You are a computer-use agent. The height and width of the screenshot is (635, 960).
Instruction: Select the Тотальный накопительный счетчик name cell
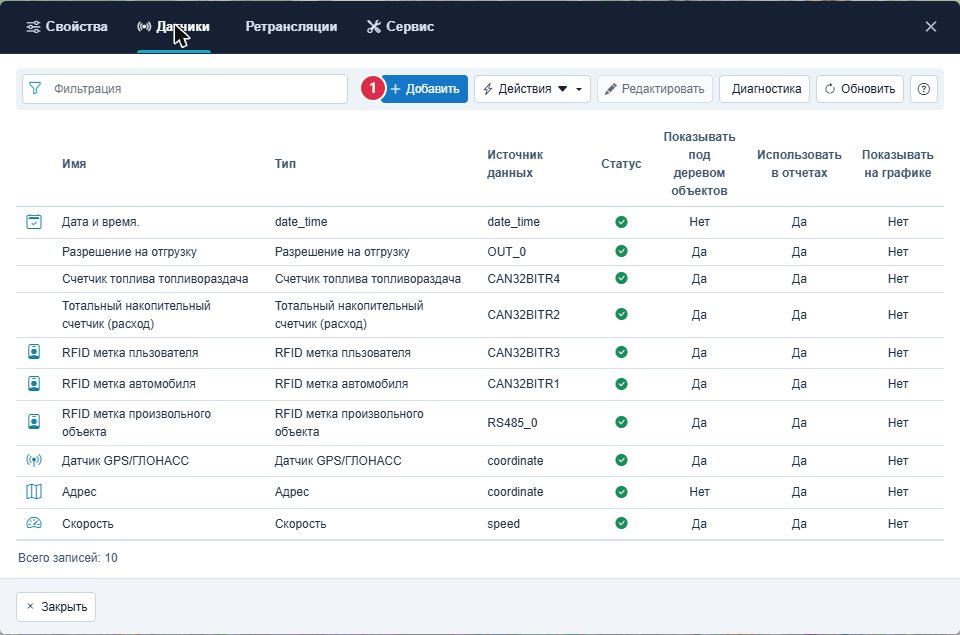pos(136,315)
